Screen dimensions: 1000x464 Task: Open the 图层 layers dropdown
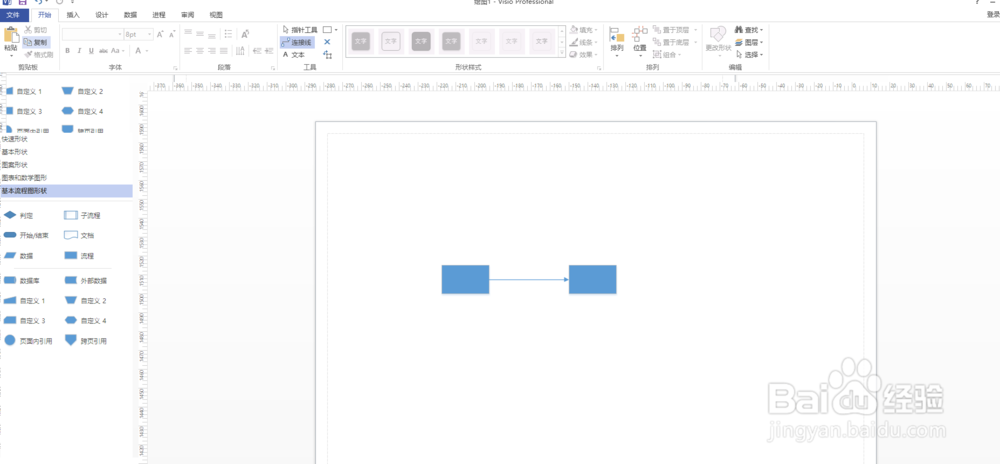tap(749, 42)
